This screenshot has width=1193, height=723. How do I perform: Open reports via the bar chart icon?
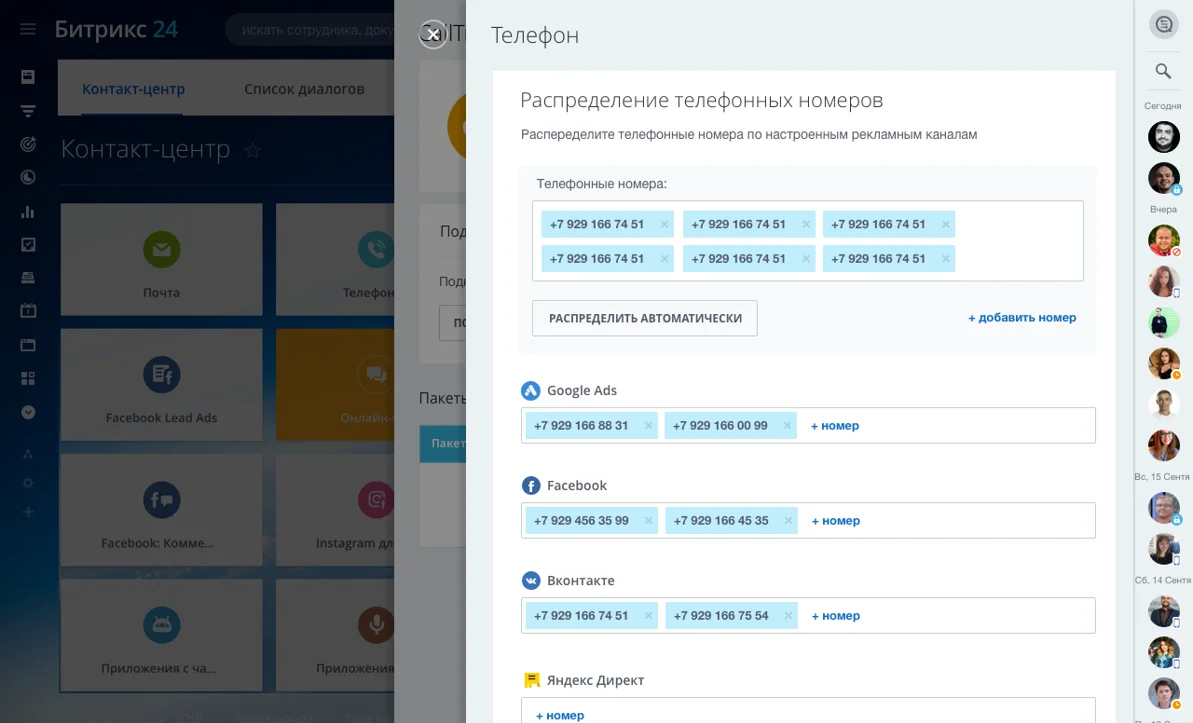coord(27,212)
